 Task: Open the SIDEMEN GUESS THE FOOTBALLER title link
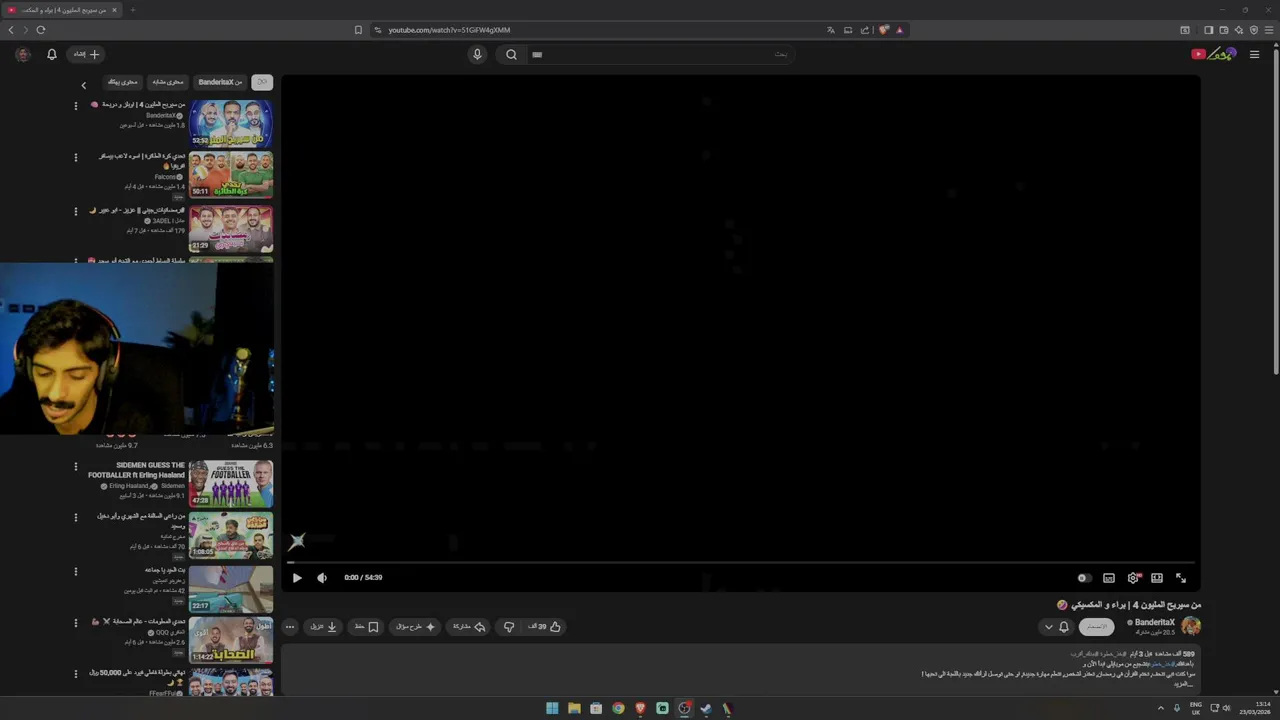[x=136, y=470]
